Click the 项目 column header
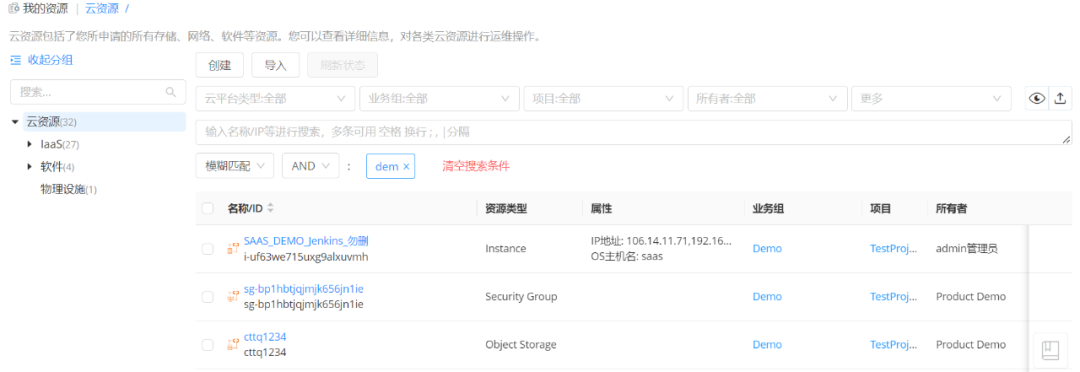This screenshot has height=372, width=1080. tap(880, 208)
